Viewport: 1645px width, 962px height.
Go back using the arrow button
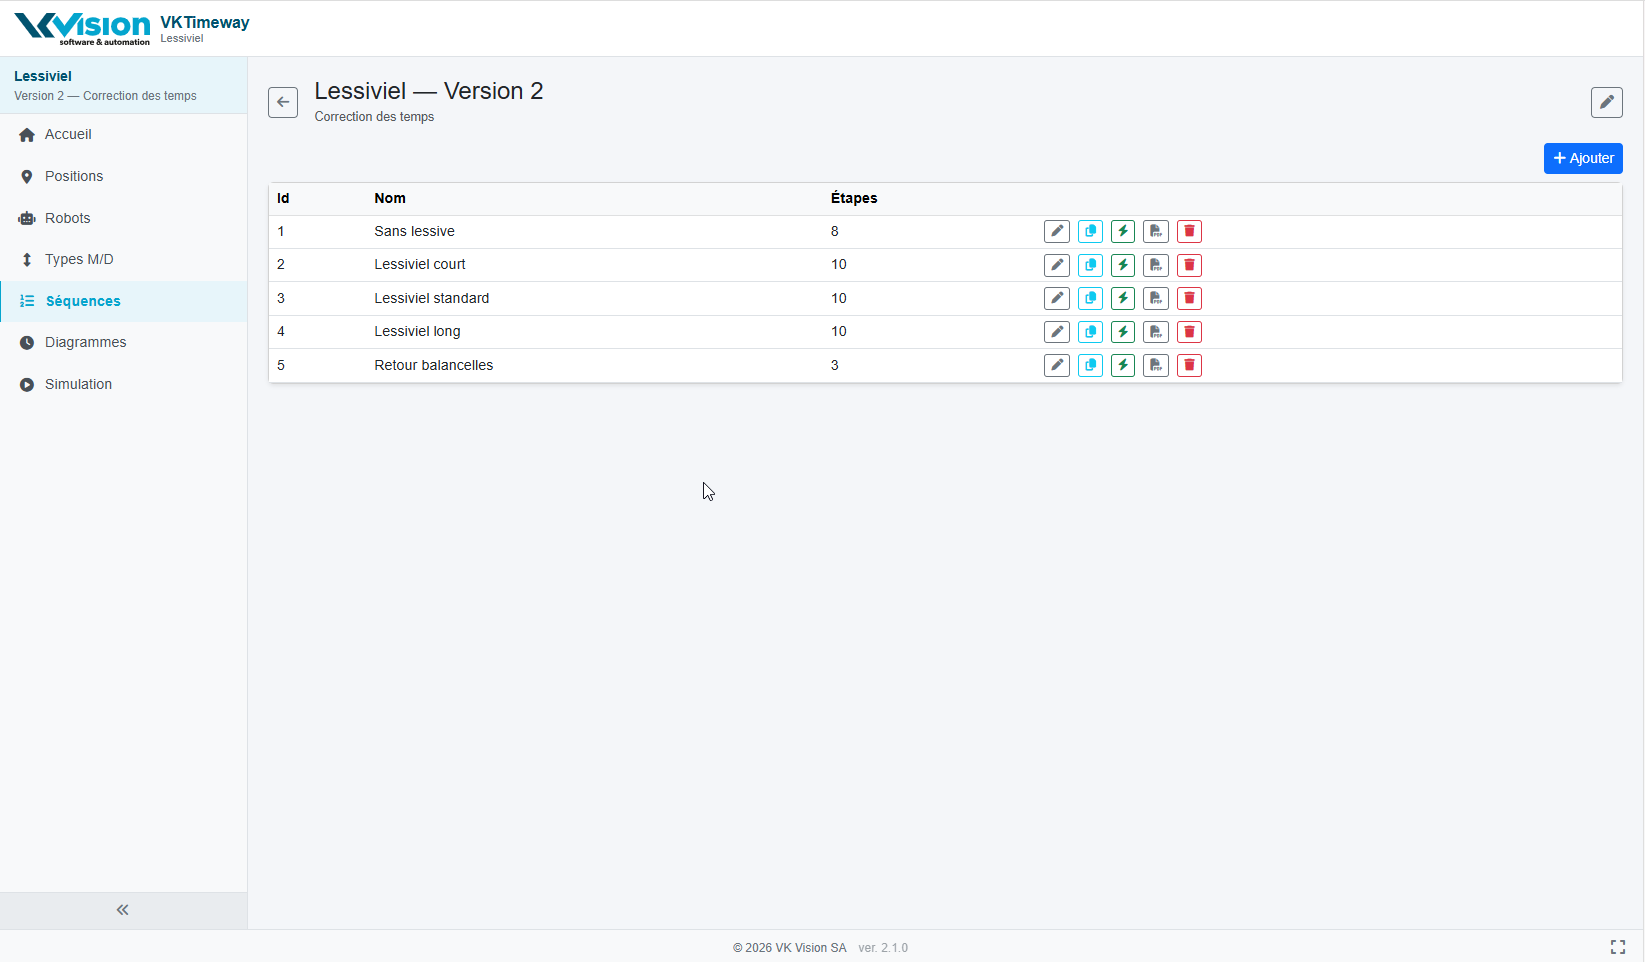point(283,102)
